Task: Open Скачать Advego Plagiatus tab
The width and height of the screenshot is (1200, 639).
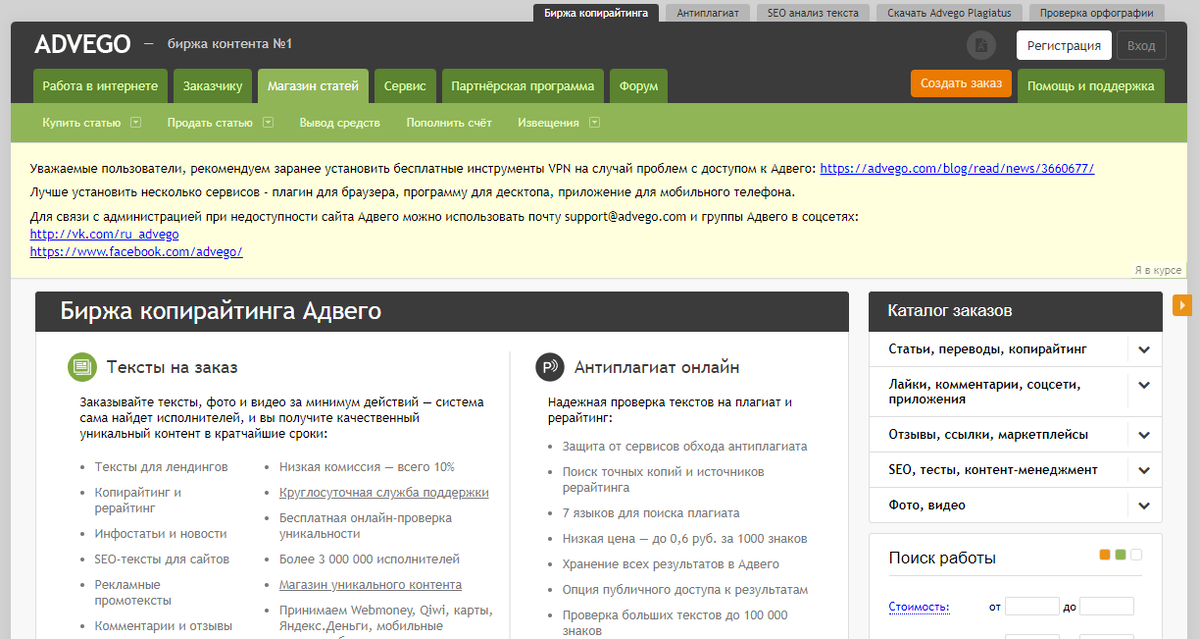Action: (x=949, y=13)
